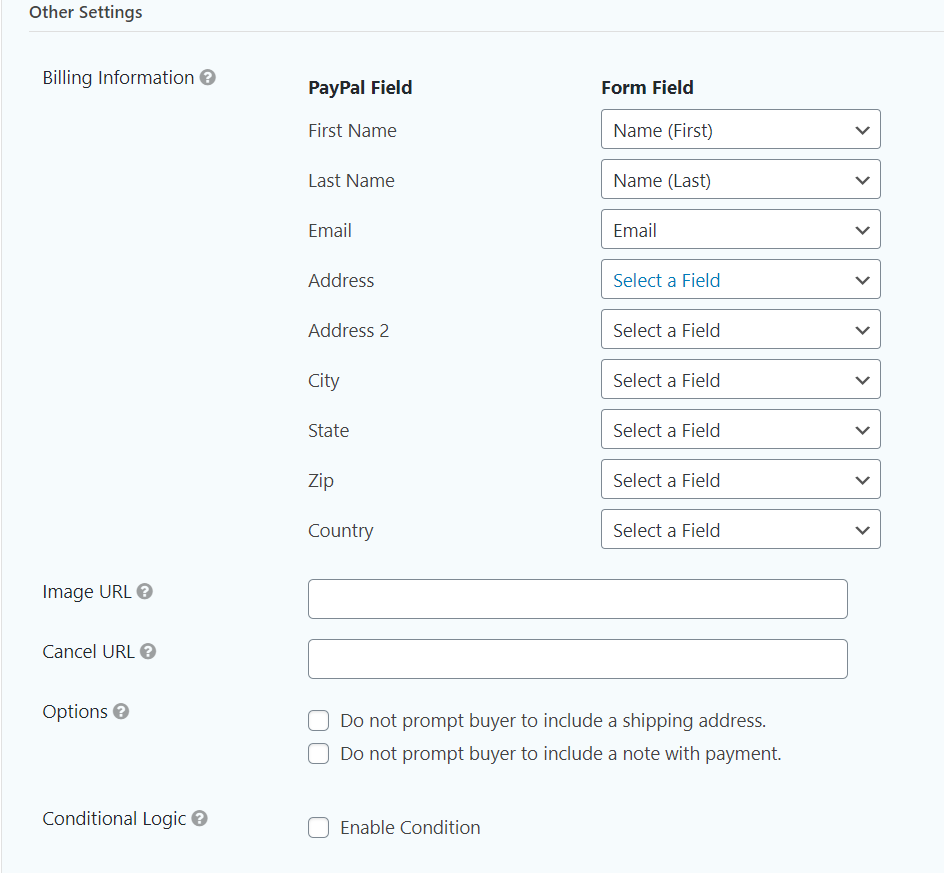The image size is (944, 873).
Task: Click into the Image URL text box
Action: click(577, 599)
